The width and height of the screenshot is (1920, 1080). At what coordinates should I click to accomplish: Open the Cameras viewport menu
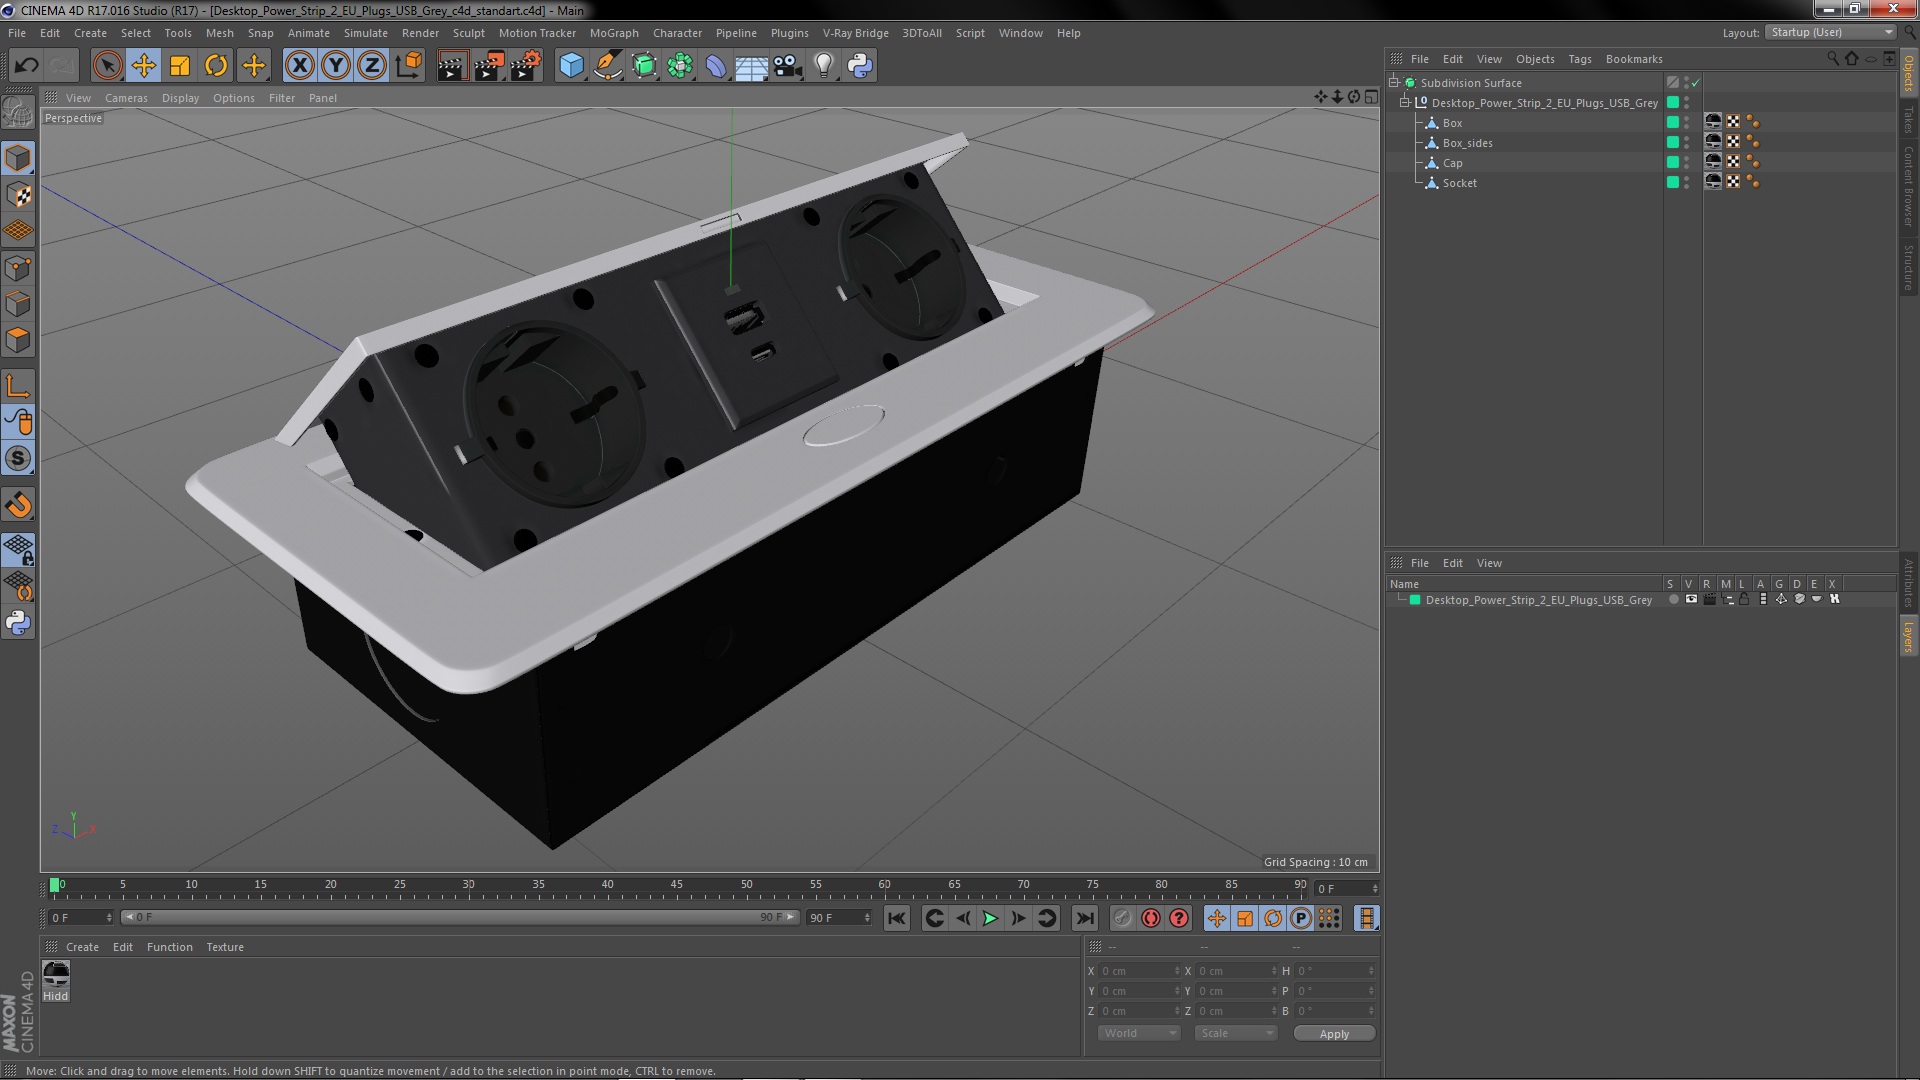tap(126, 98)
